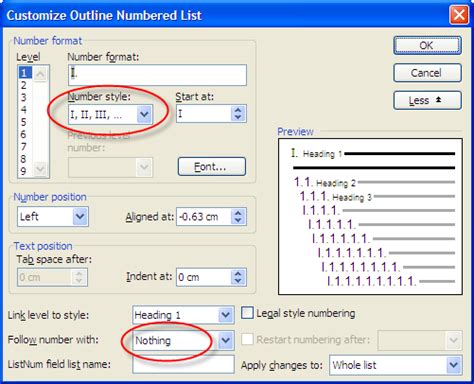474x384 pixels.
Task: Select level 4 in the Level list
Action: point(24,110)
